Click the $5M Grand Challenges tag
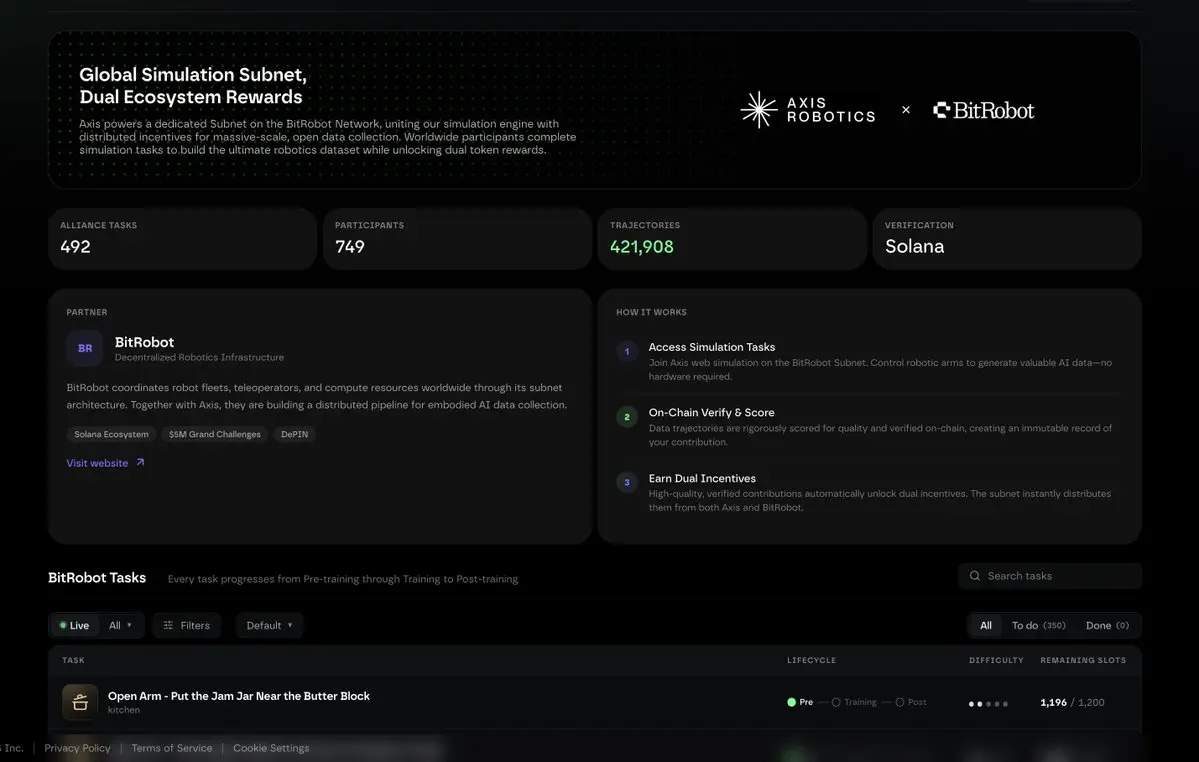The height and width of the screenshot is (762, 1199). tap(215, 434)
